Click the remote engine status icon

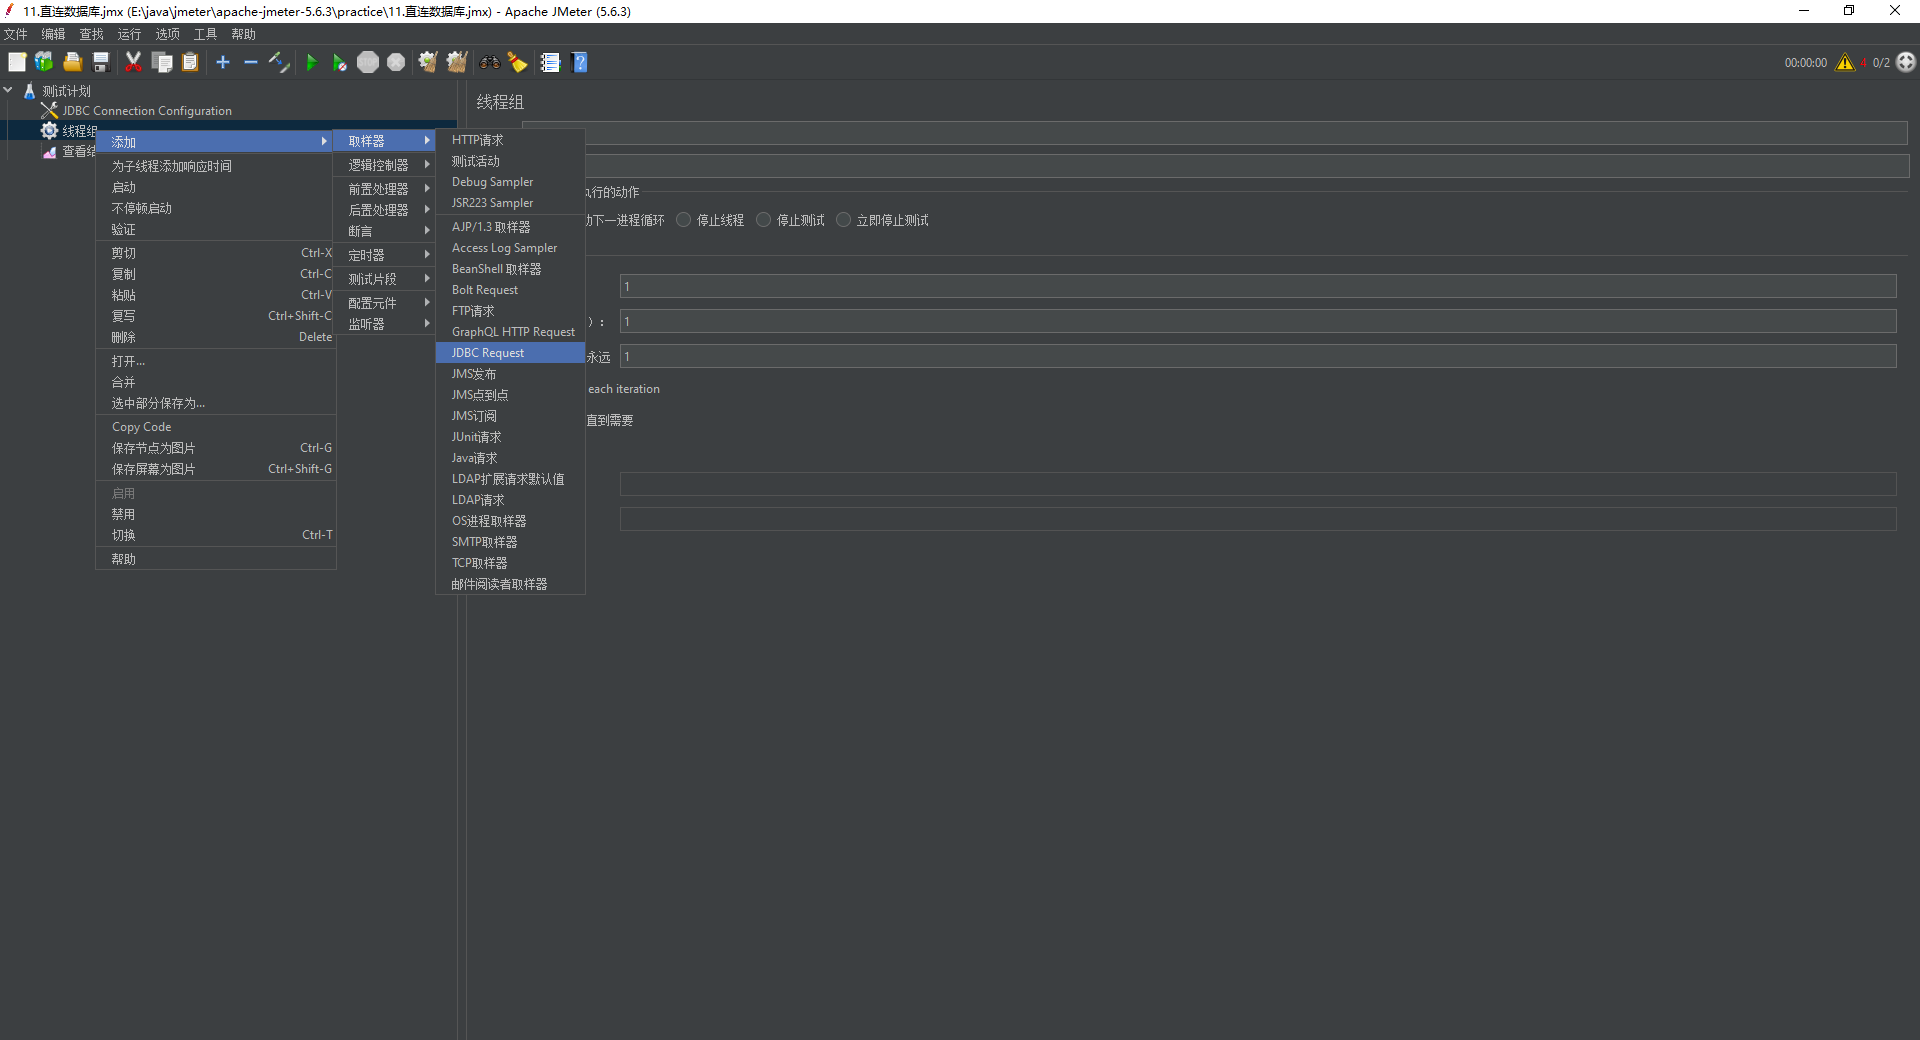(1906, 62)
